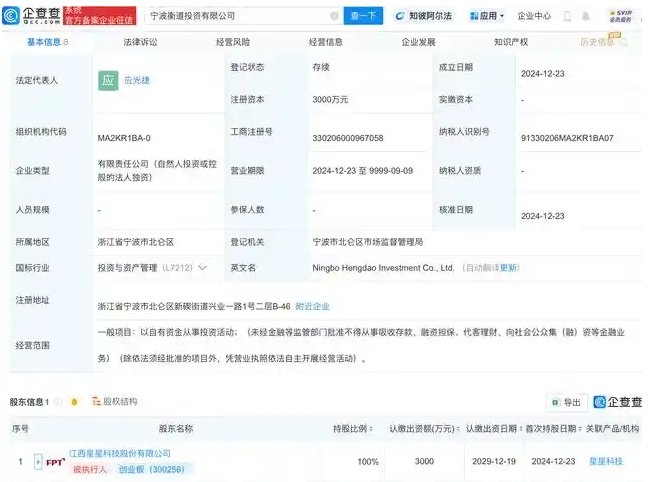Export shareholder data with 导出 button
The width and height of the screenshot is (648, 482).
click(567, 402)
